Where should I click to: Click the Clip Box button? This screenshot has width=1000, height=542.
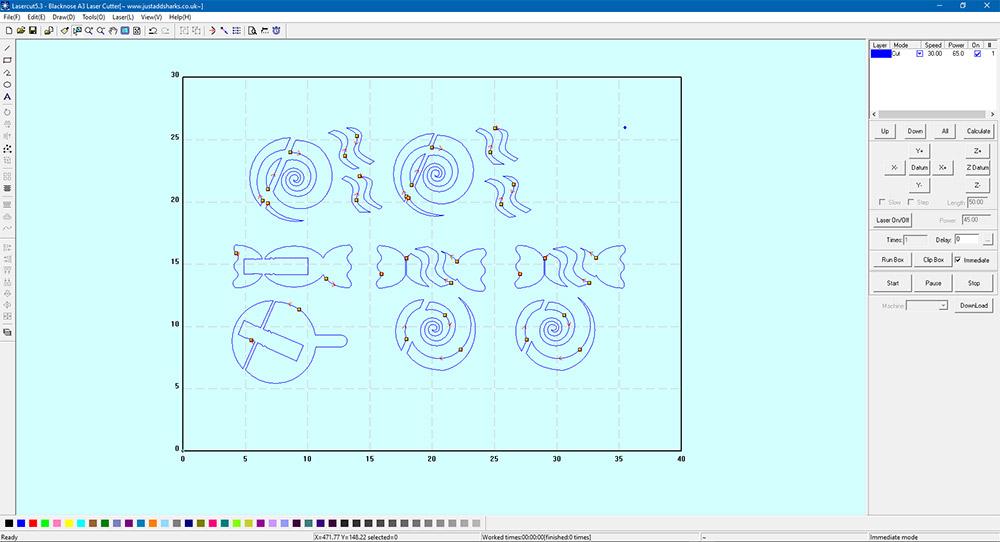pyautogui.click(x=933, y=260)
